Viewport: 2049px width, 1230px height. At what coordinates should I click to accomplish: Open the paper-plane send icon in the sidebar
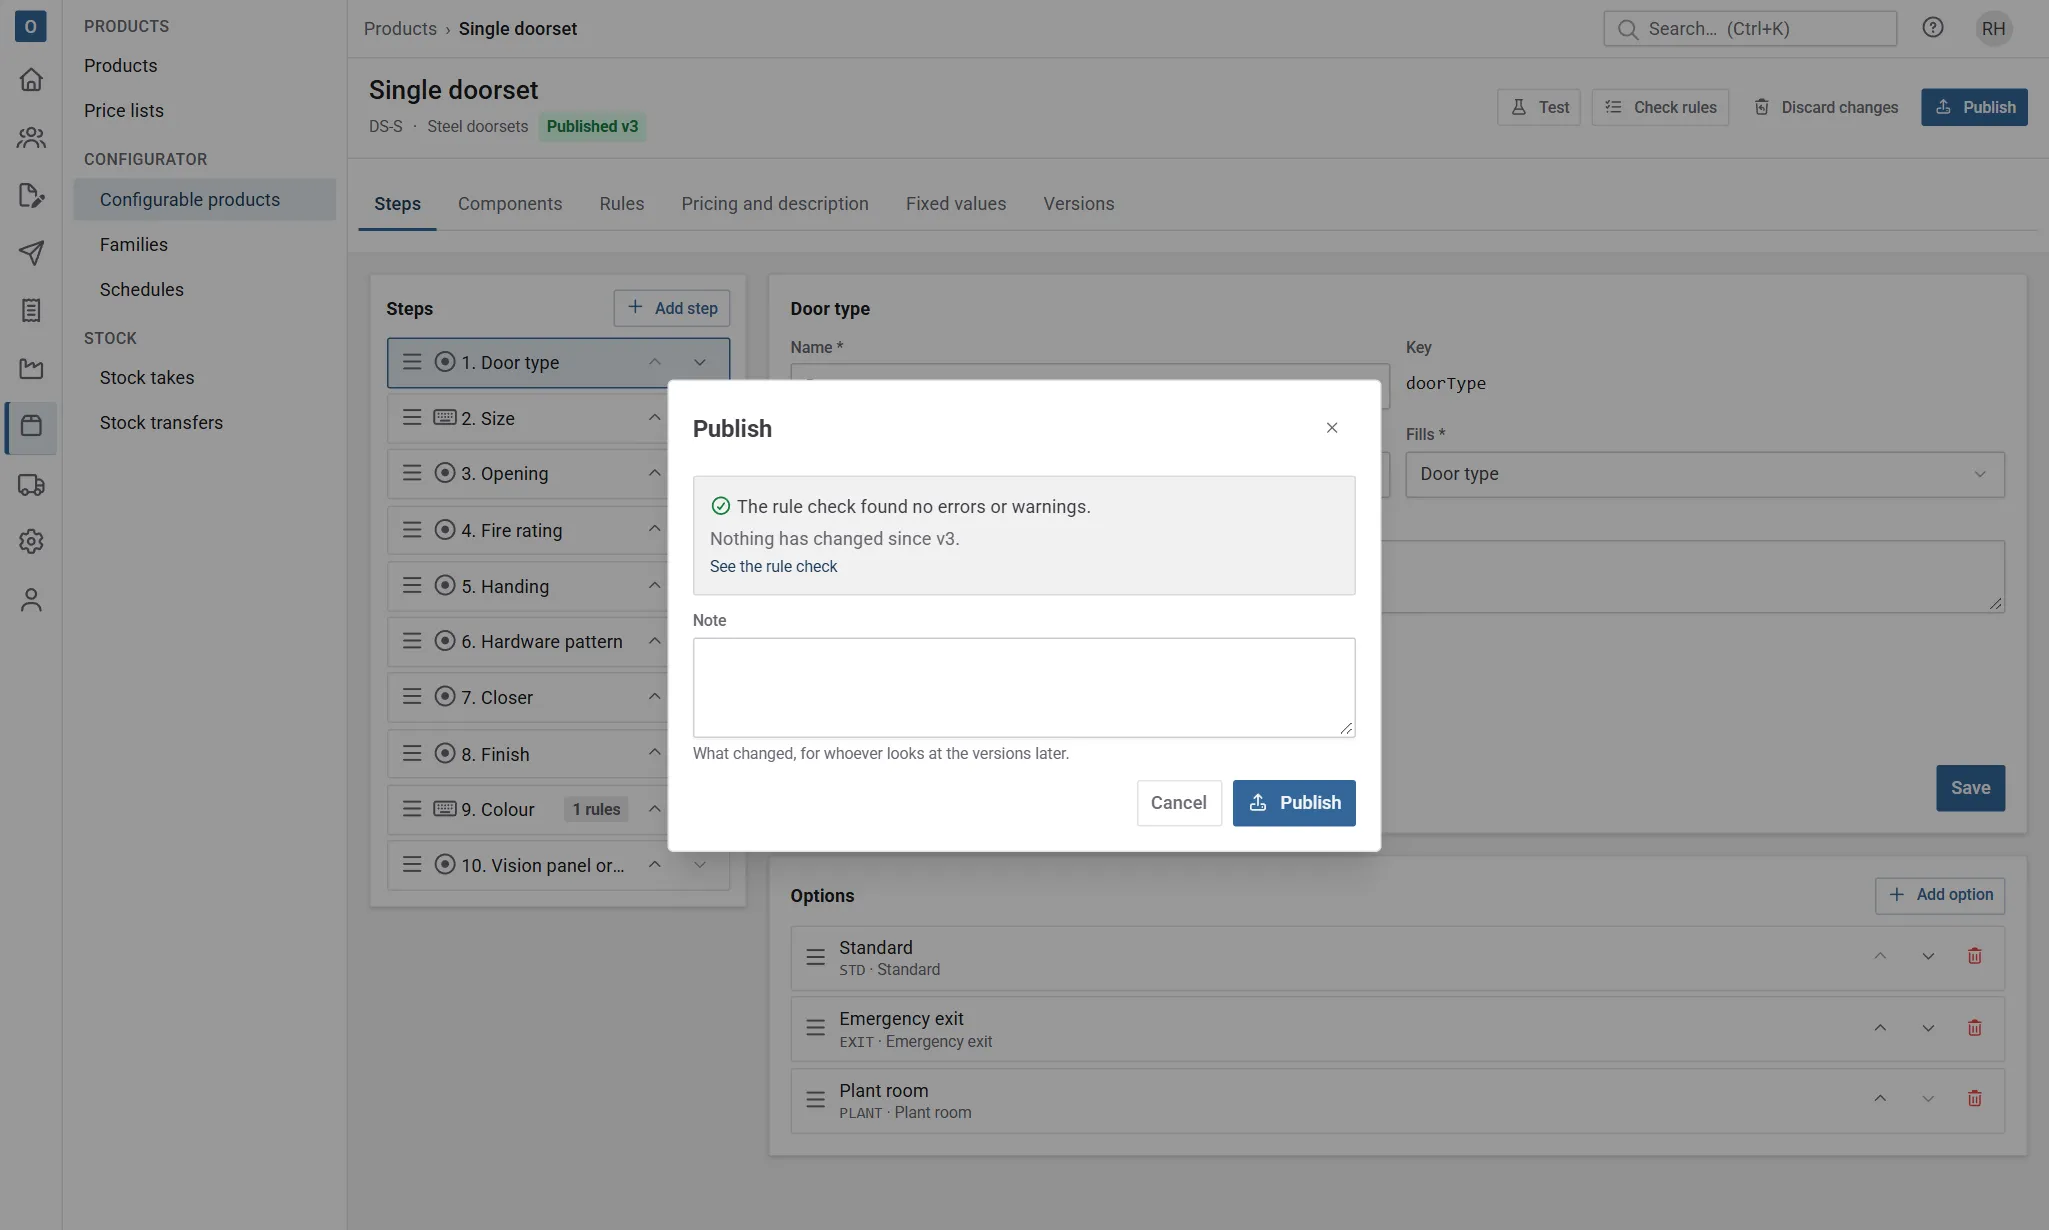pos(31,253)
